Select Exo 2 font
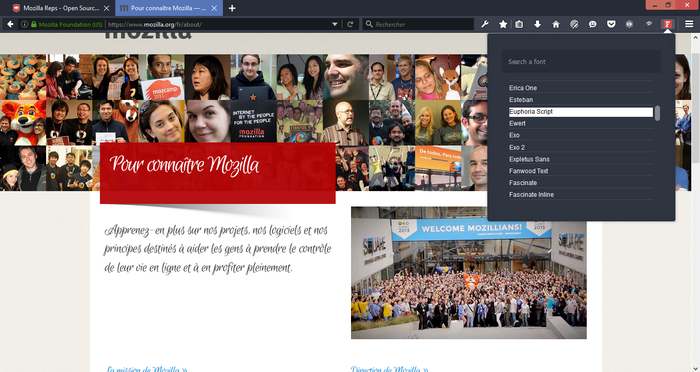The width and height of the screenshot is (700, 372). 580,147
